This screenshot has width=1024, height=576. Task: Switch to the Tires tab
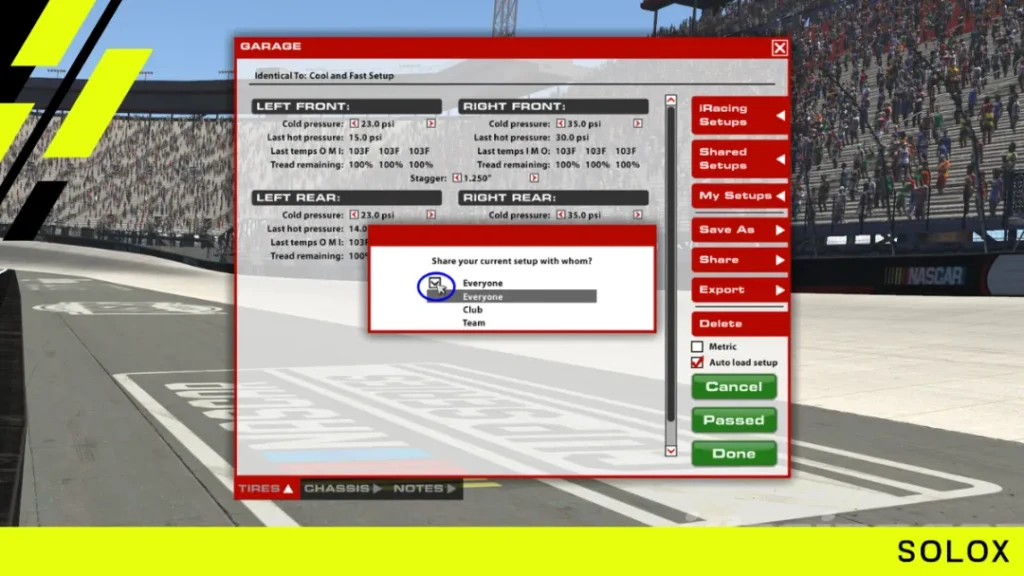tap(266, 488)
